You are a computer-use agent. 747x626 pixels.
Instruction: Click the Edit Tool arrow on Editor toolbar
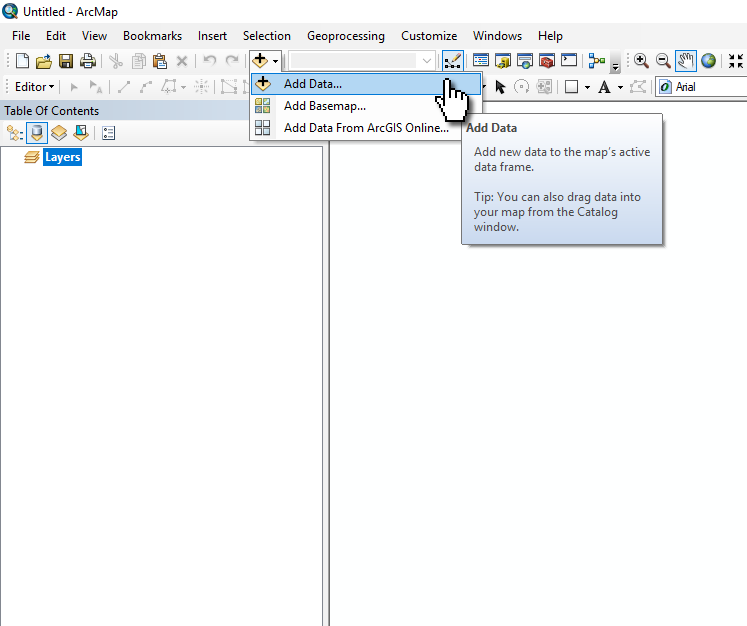[74, 87]
